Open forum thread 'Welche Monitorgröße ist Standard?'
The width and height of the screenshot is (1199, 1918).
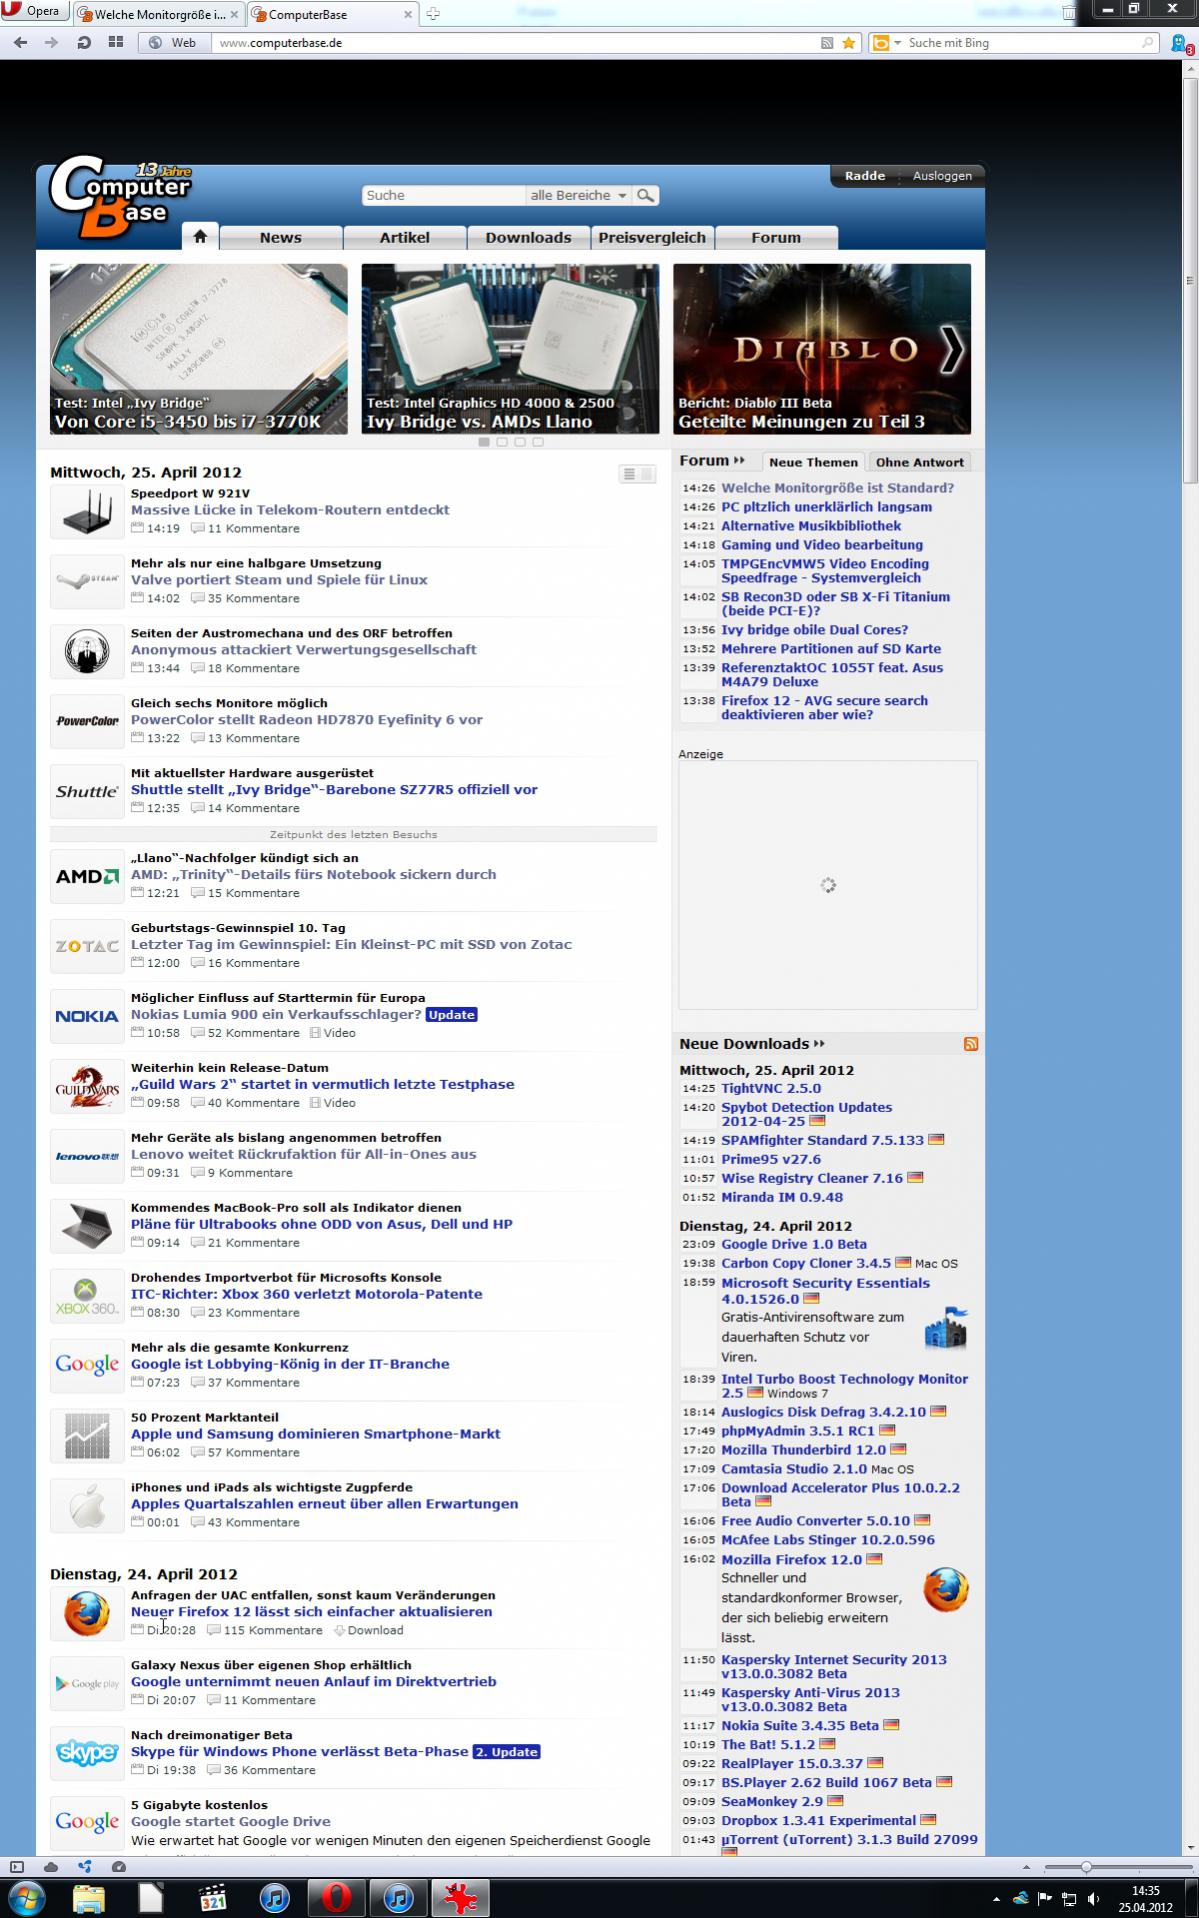click(837, 488)
